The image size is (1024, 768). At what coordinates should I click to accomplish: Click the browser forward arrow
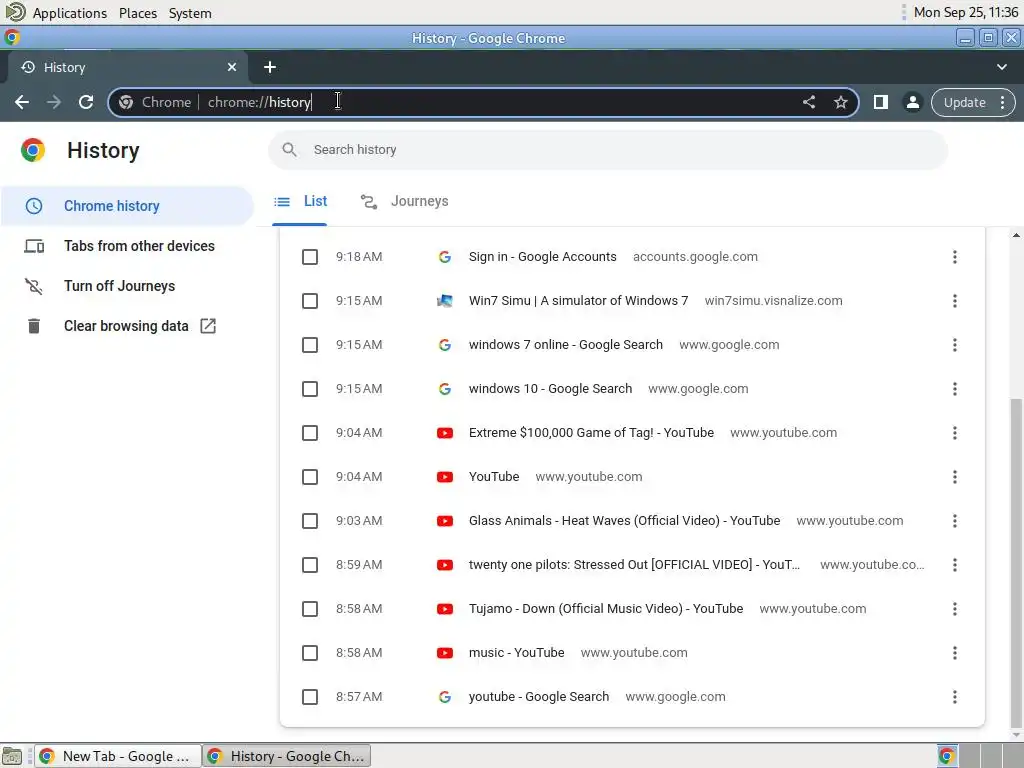pos(54,102)
